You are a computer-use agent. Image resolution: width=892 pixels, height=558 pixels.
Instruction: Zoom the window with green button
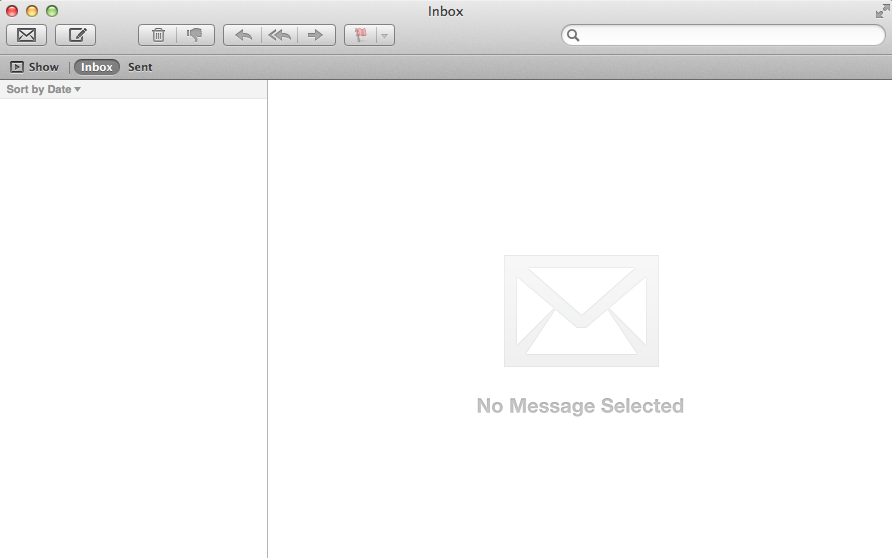52,11
